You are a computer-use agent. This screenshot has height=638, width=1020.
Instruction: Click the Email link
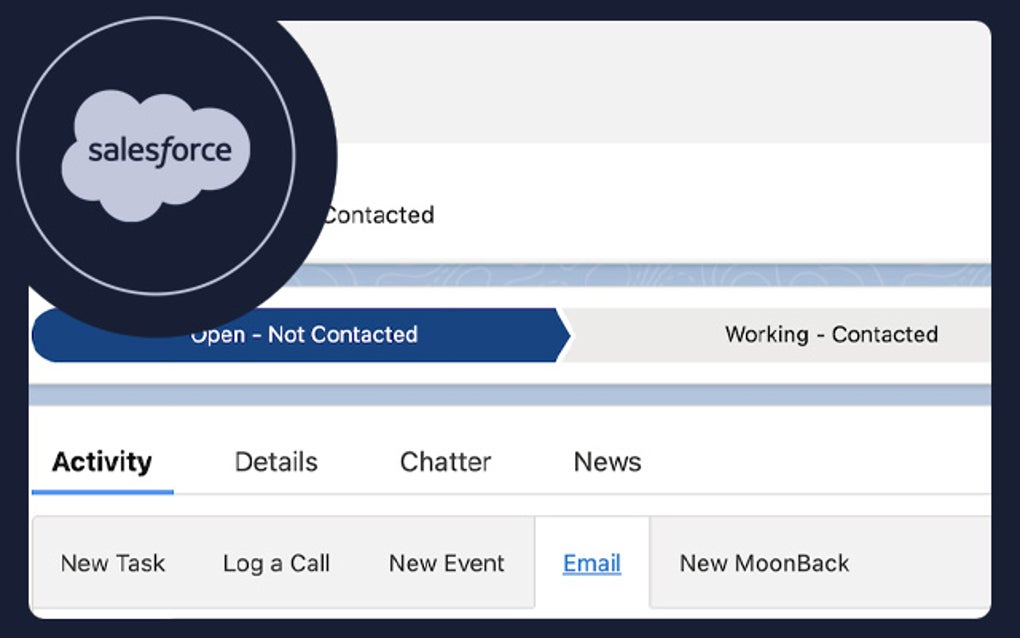592,563
